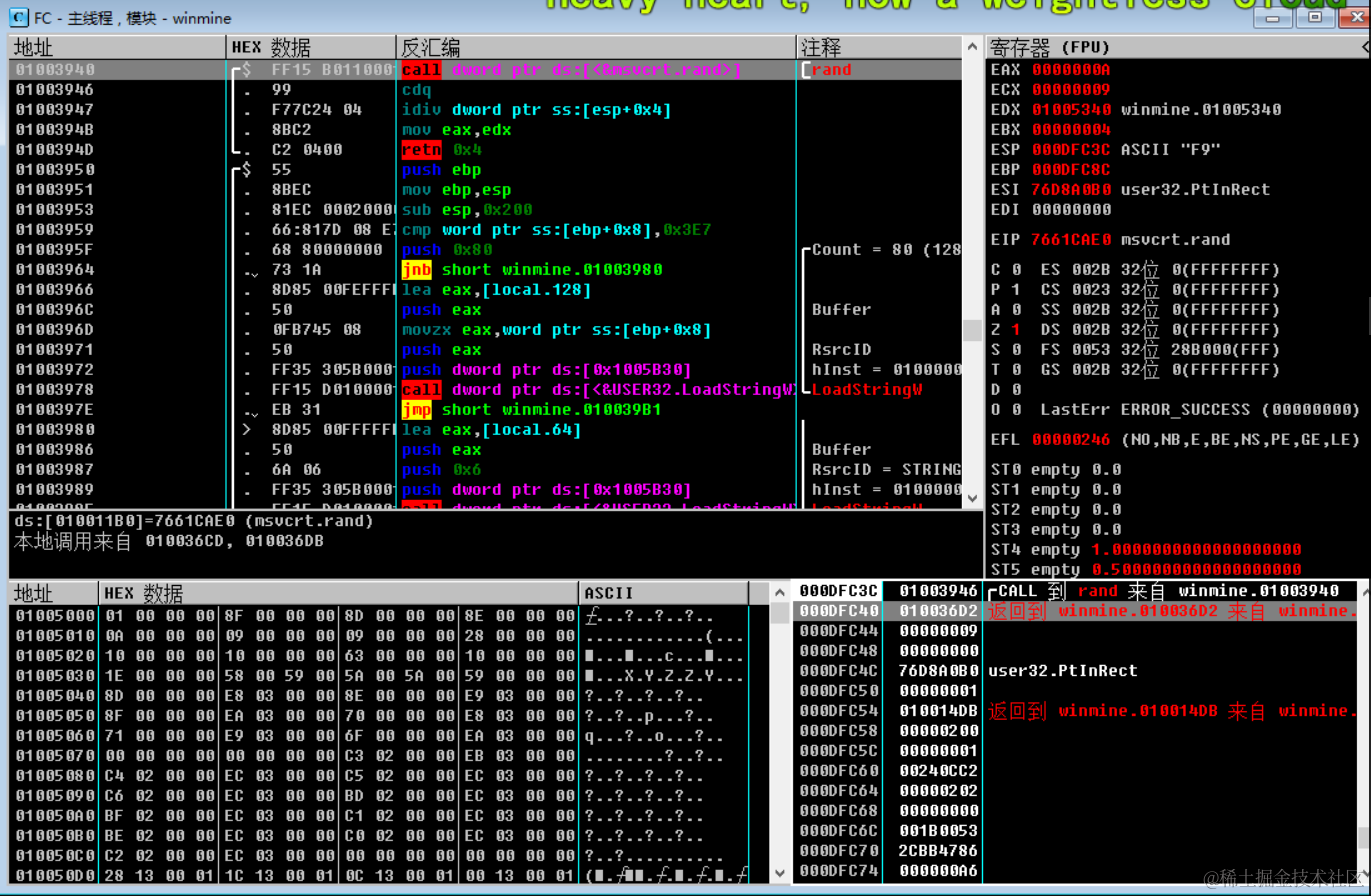
Task: Select the ECX register value 00000009
Action: tap(1071, 90)
